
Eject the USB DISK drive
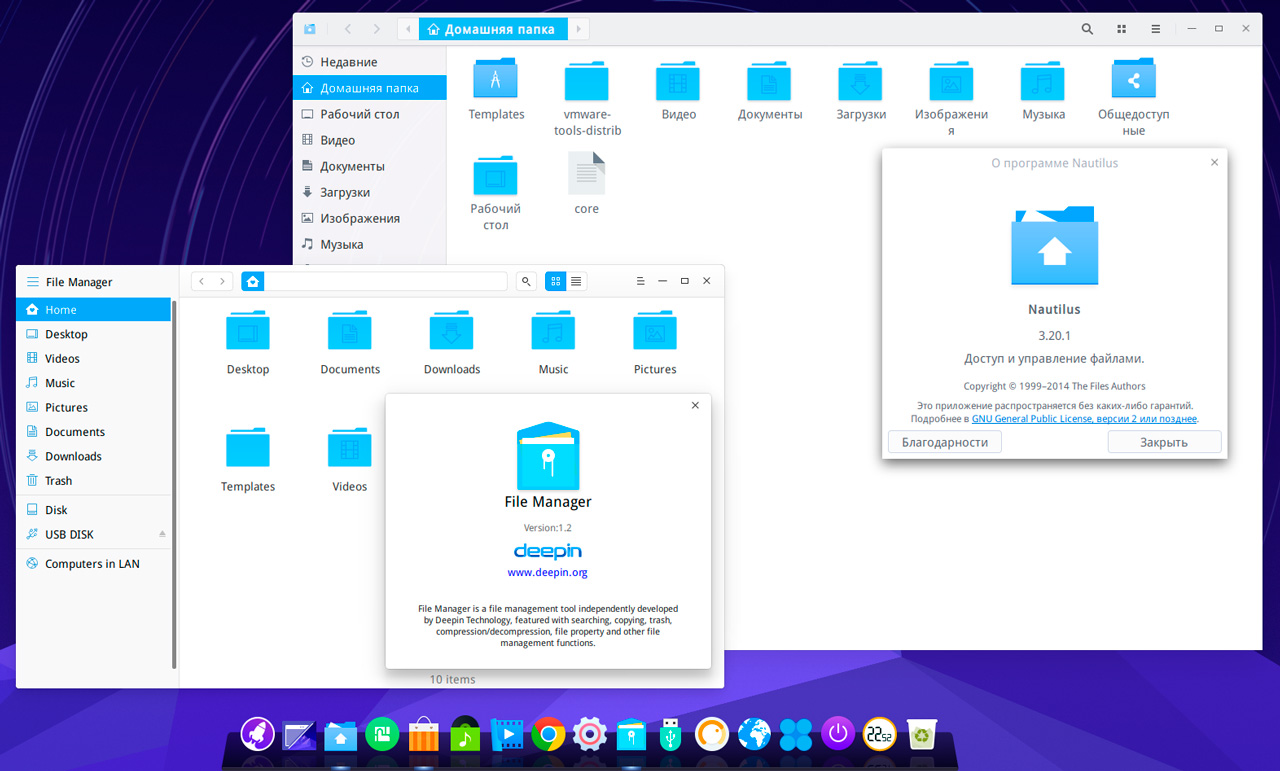163,535
